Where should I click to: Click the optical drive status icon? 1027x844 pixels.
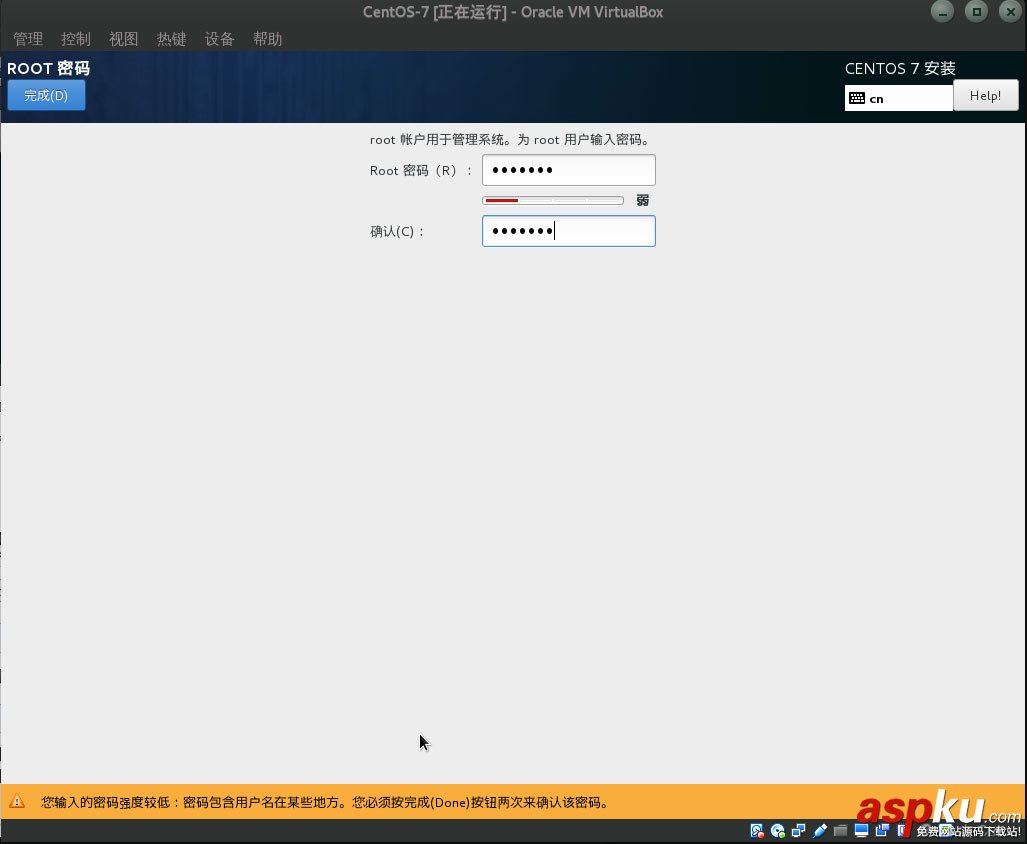(778, 831)
